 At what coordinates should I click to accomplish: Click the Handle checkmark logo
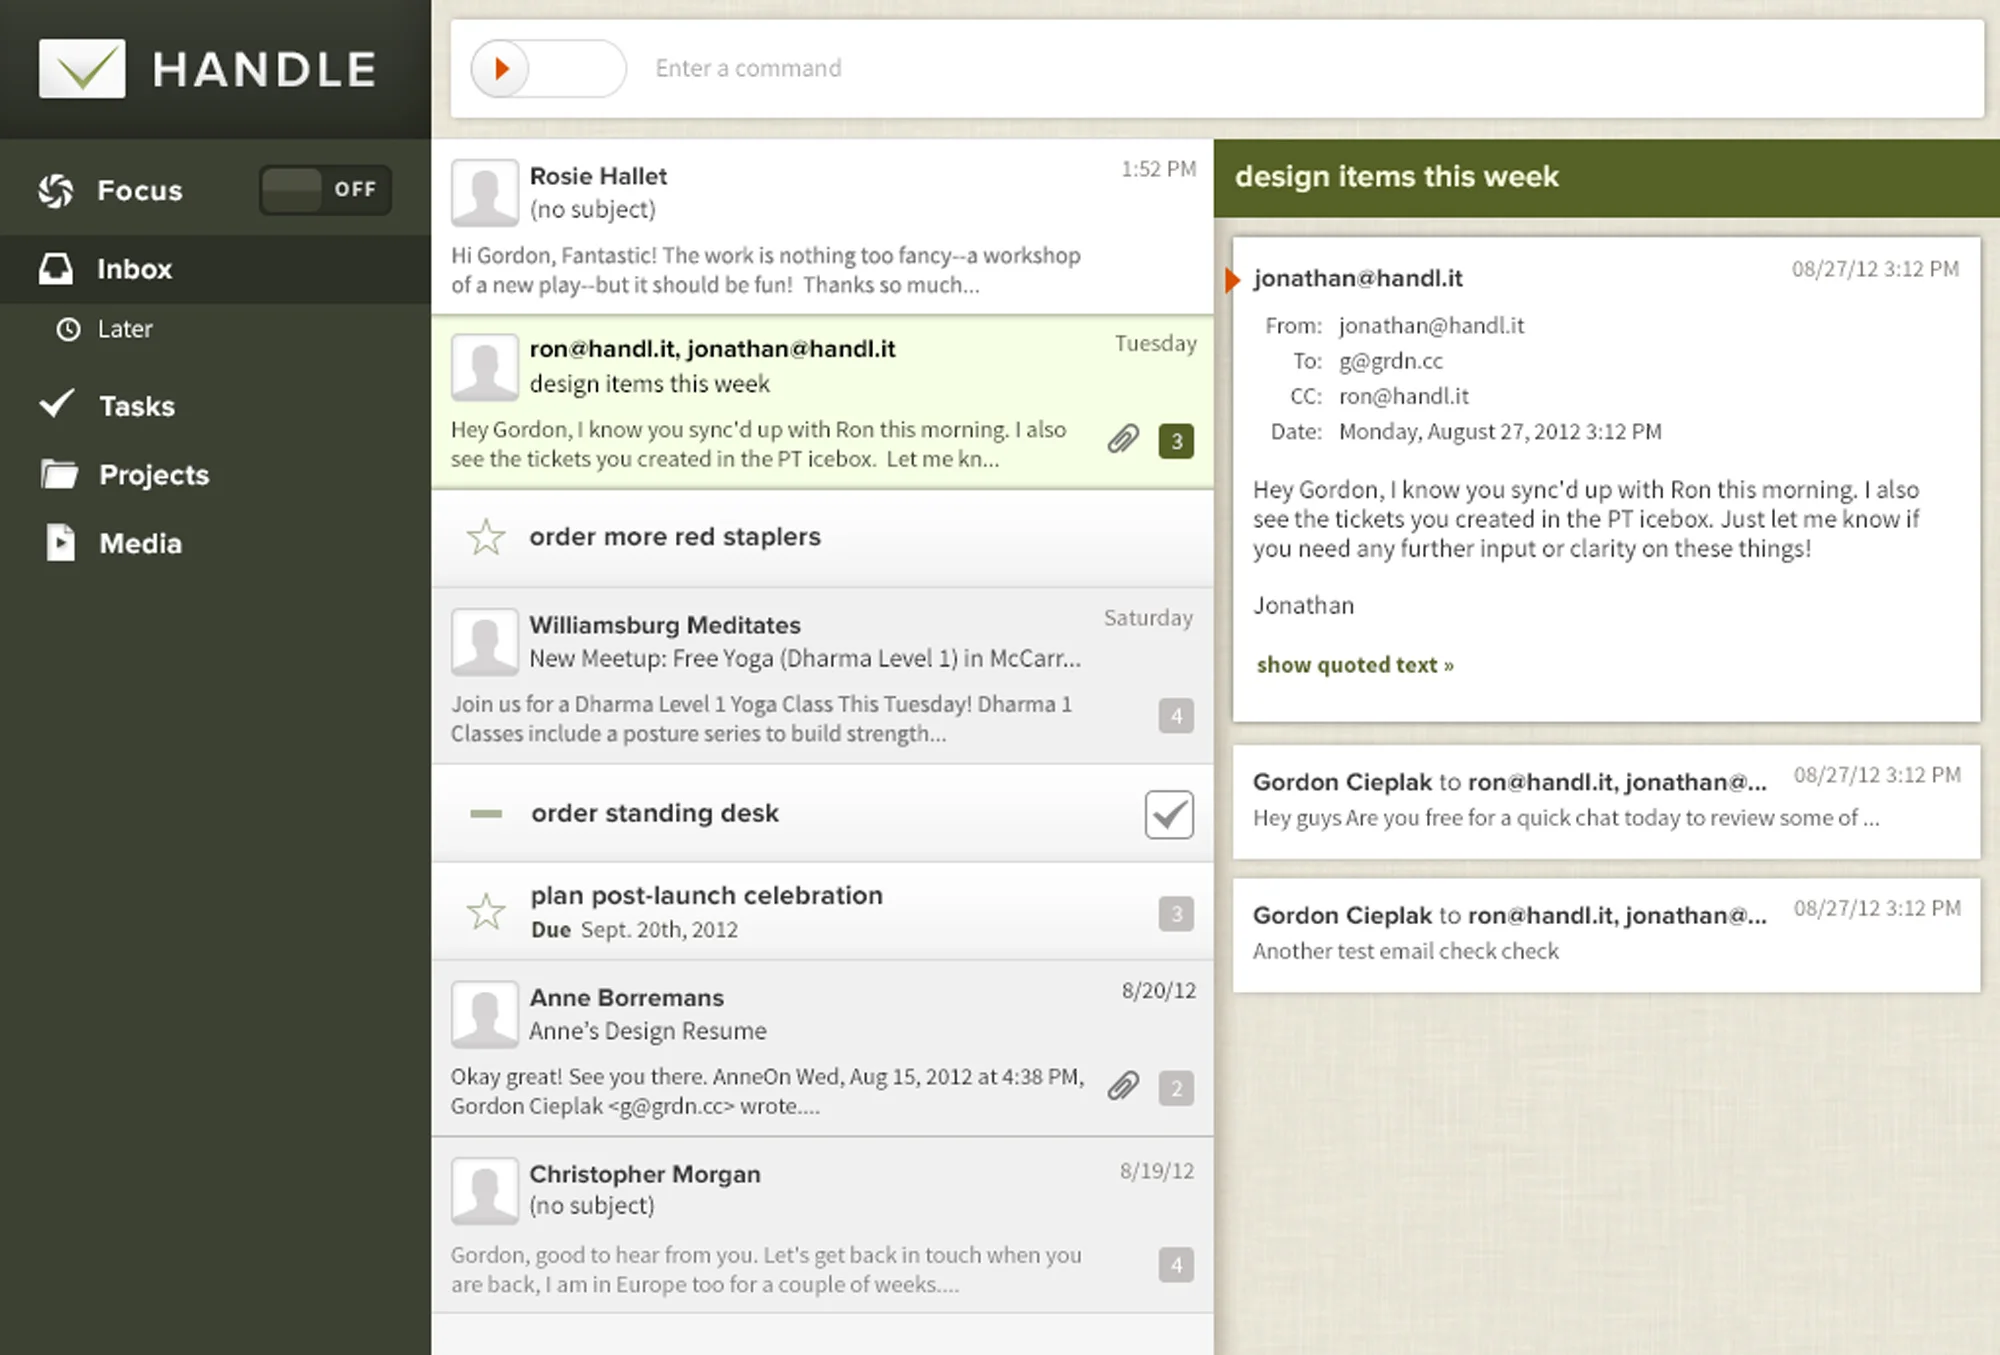[82, 68]
